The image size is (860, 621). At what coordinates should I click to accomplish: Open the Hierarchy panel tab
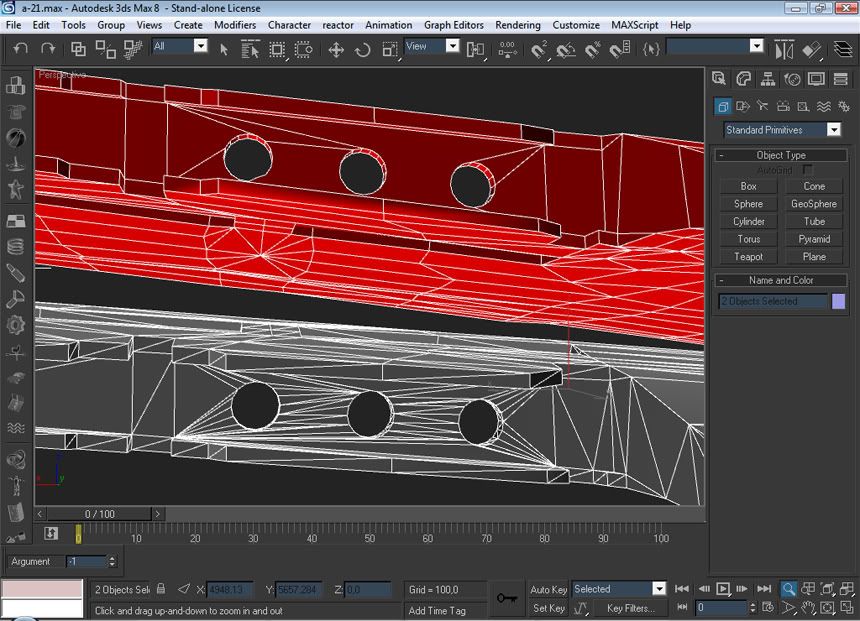pyautogui.click(x=768, y=79)
